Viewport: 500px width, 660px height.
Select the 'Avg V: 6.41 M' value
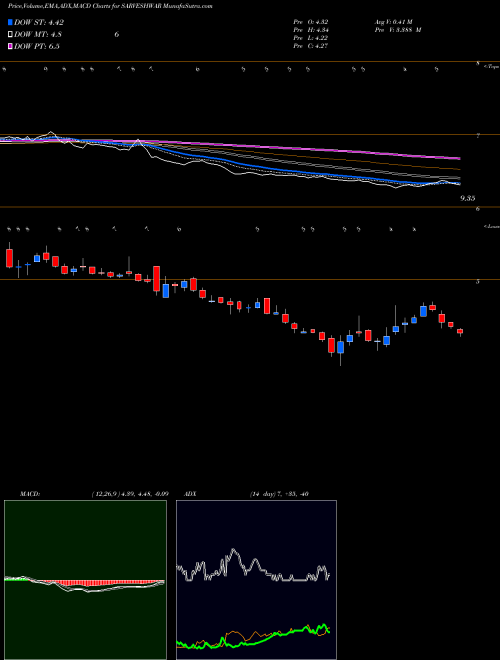394,21
